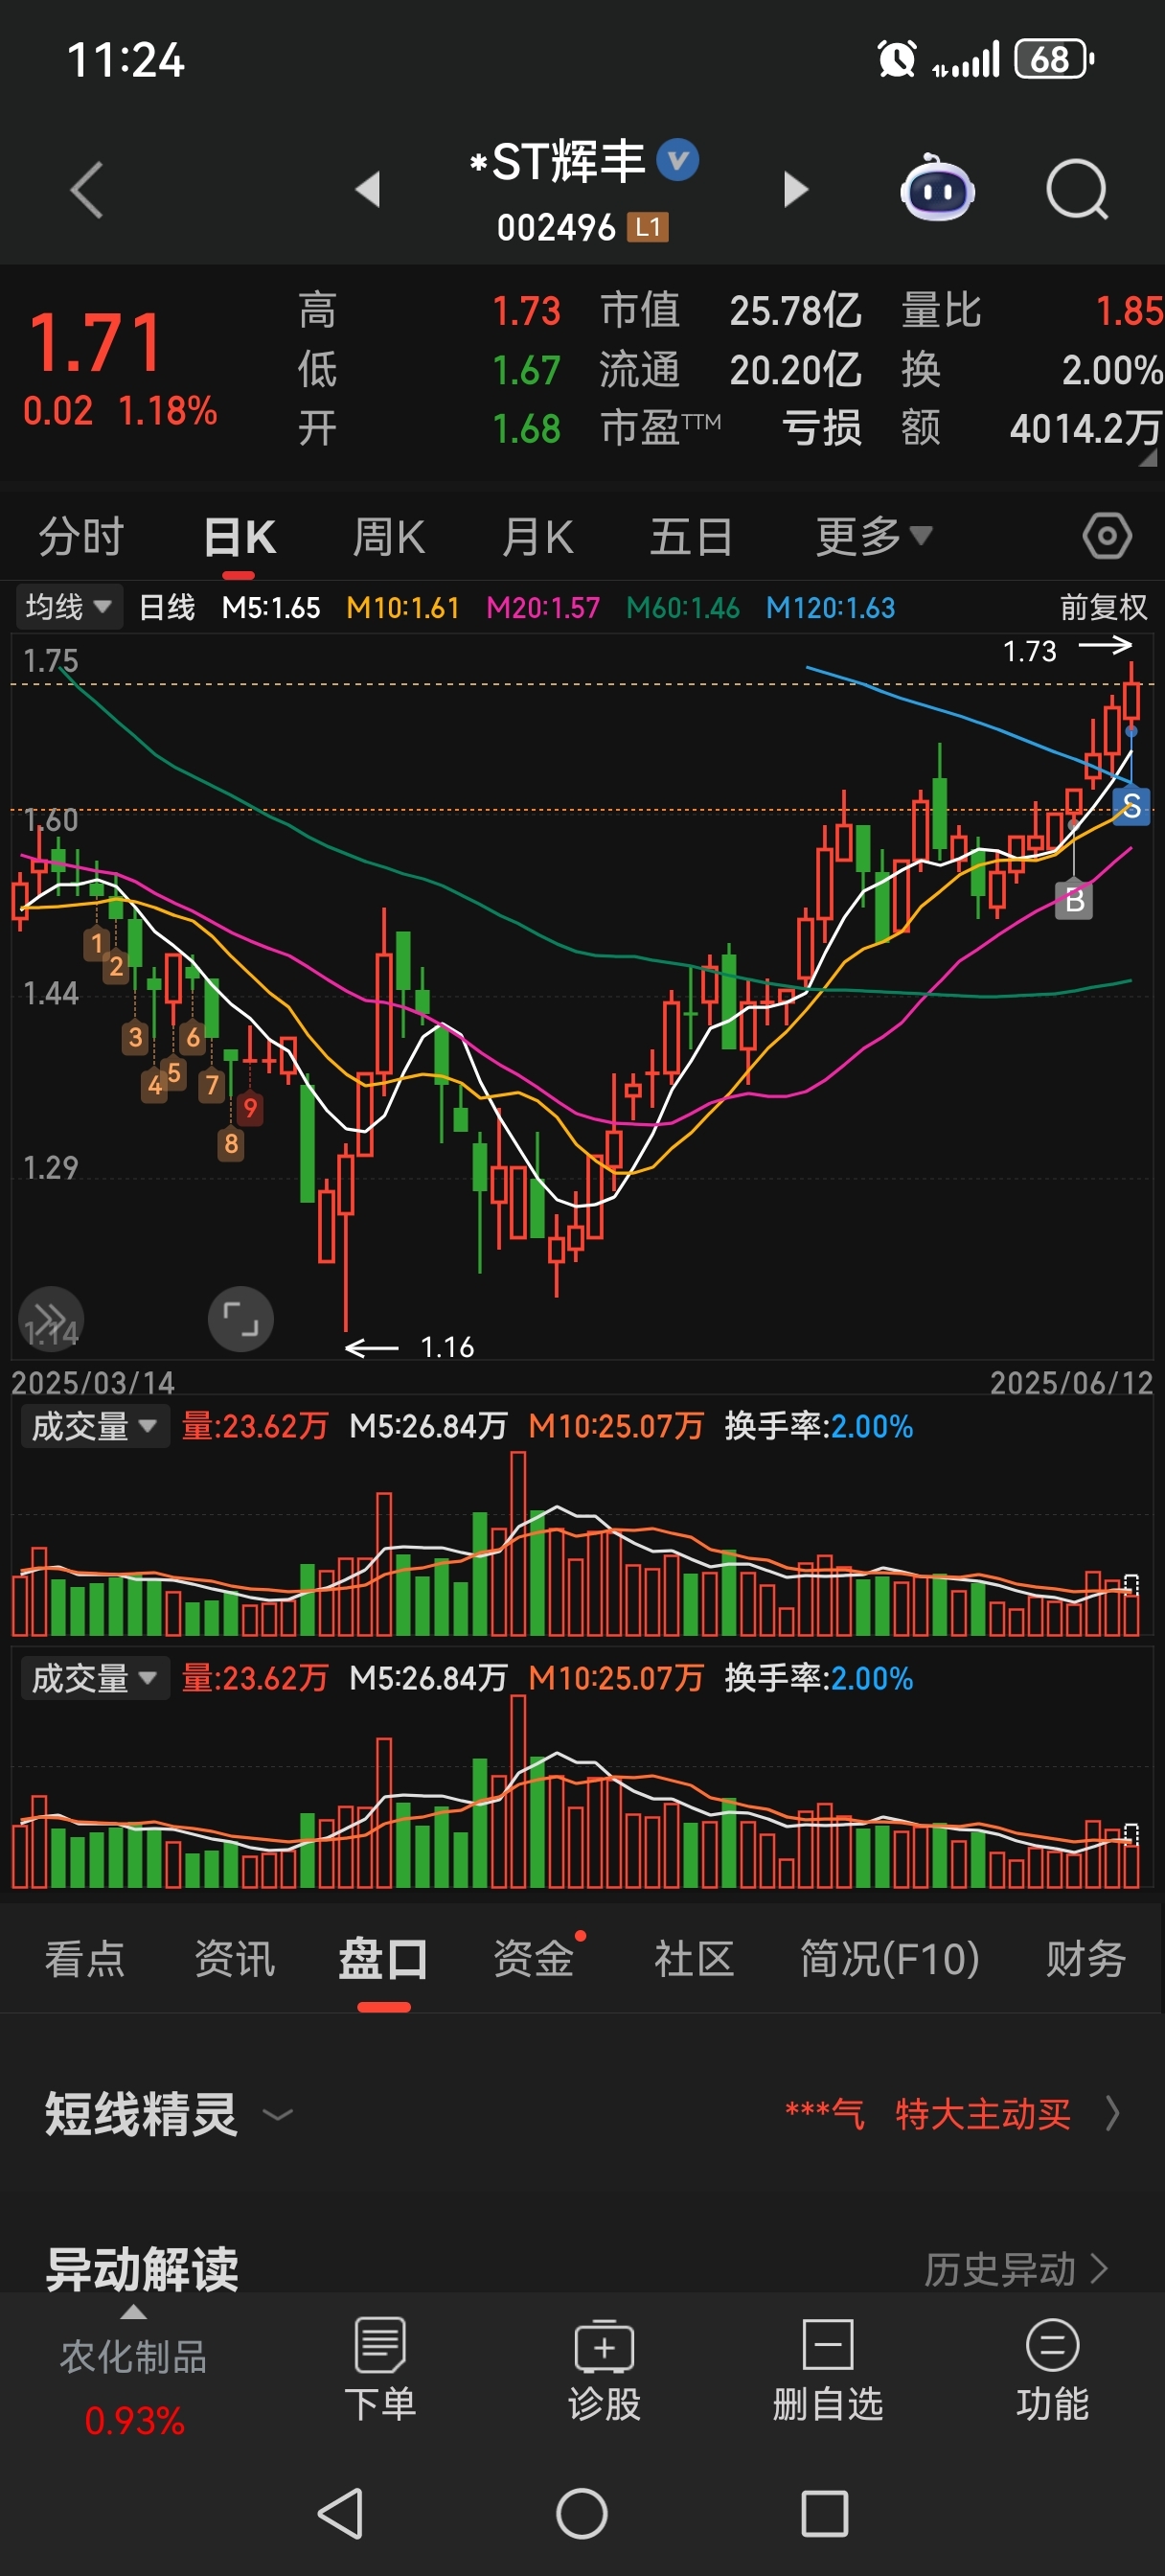The image size is (1165, 2576).
Task: Tap M10:1.61 moving average label
Action: pyautogui.click(x=403, y=607)
